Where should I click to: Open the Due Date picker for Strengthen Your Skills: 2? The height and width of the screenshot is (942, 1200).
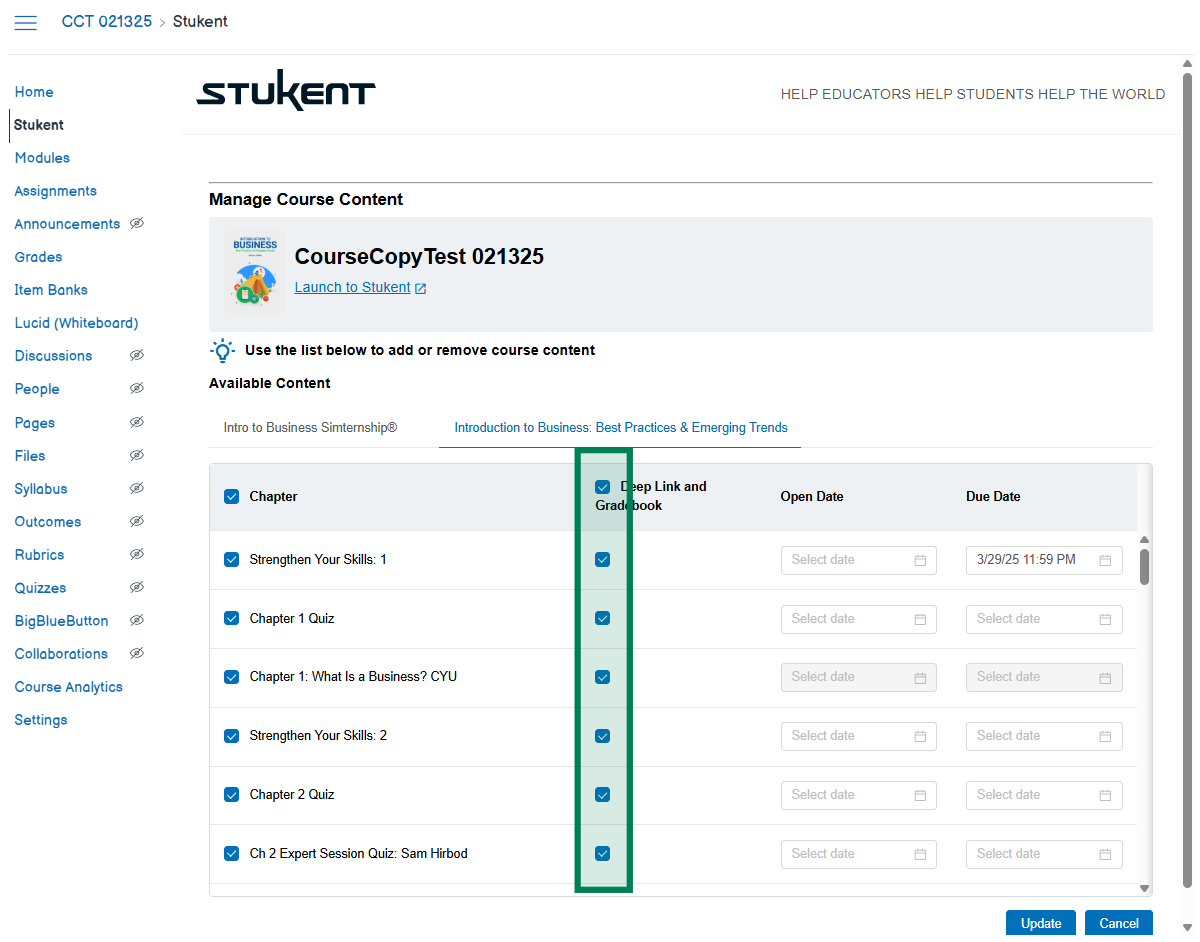1043,736
